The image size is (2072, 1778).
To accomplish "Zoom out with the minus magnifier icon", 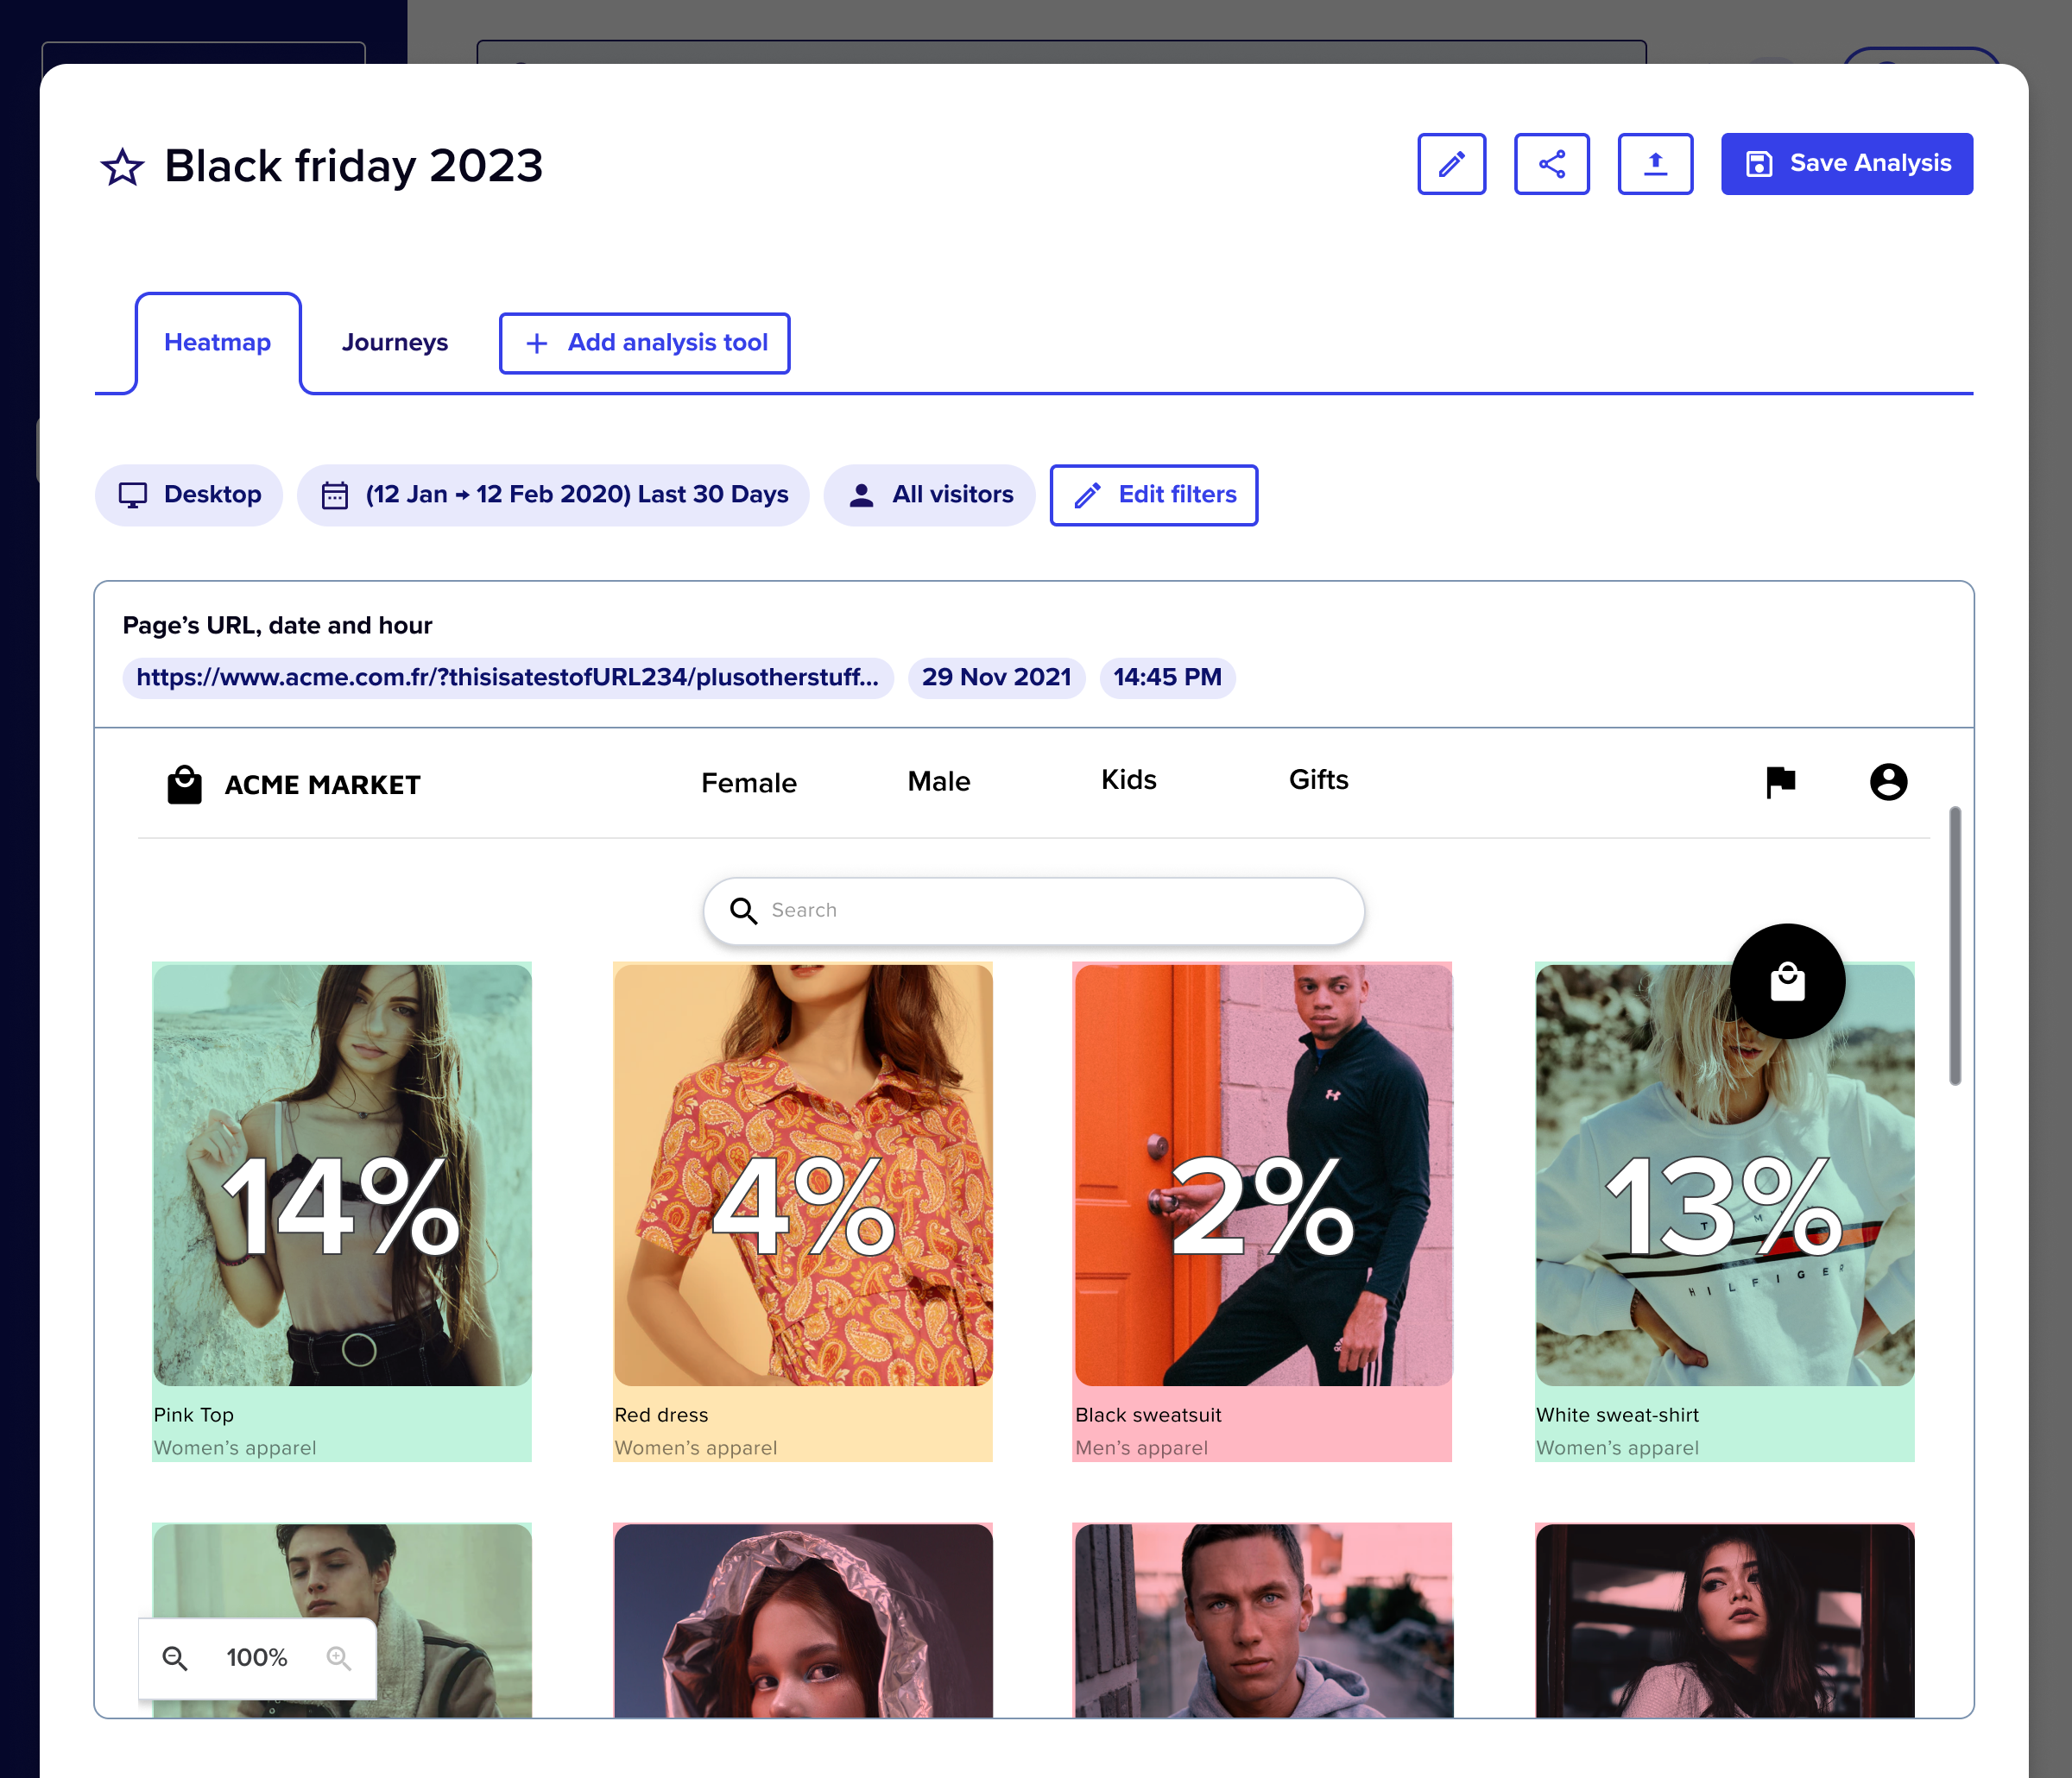I will (x=176, y=1658).
